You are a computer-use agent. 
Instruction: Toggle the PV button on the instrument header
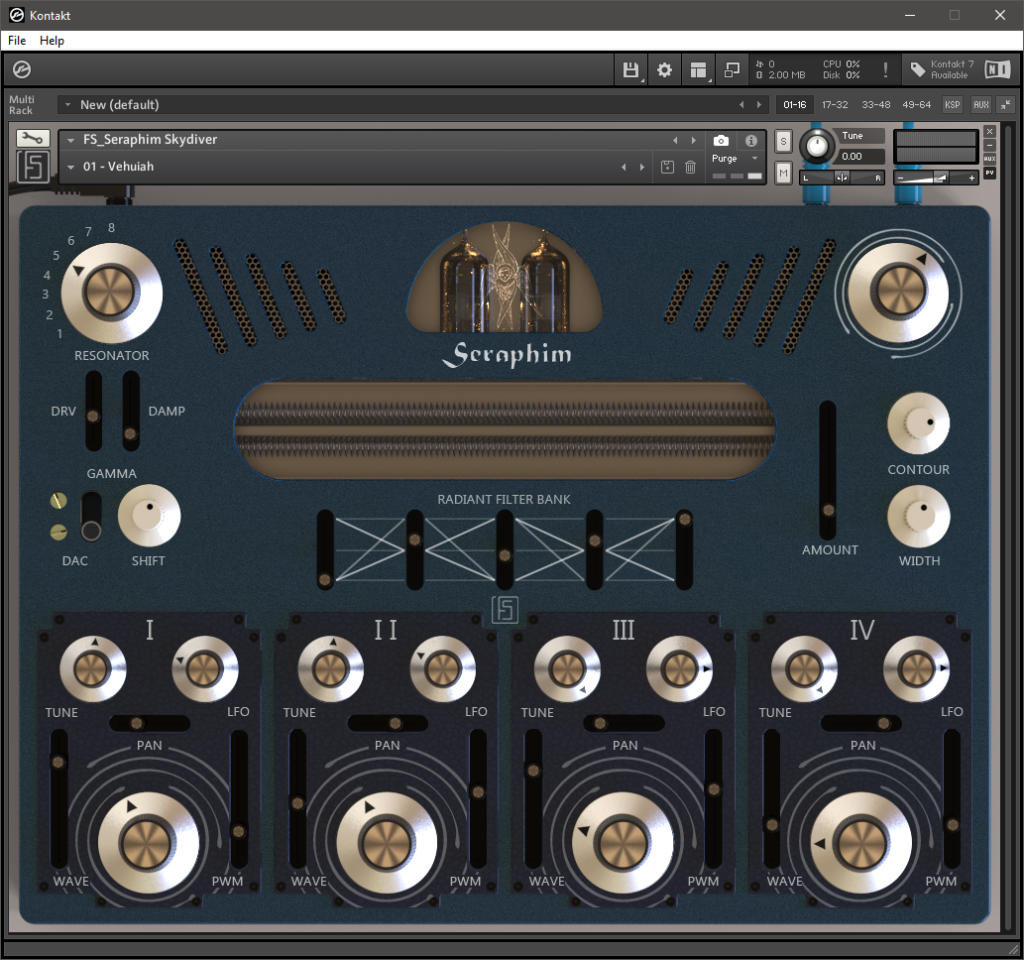tap(990, 172)
